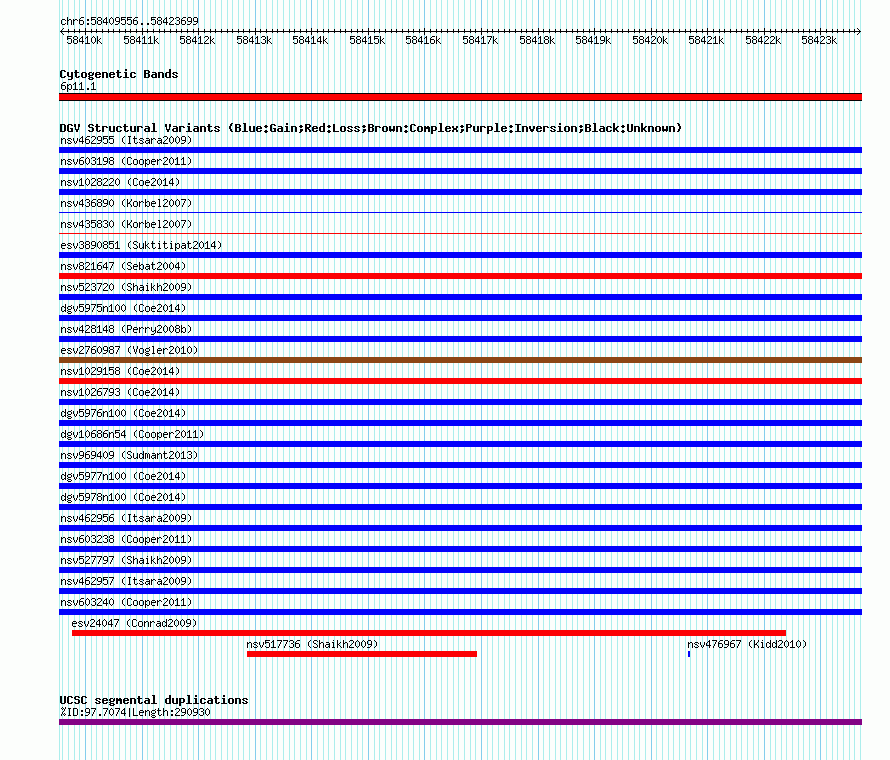The image size is (890, 760).
Task: Click the nsv462955 (Itsara2009) variant label
Action: click(126, 140)
